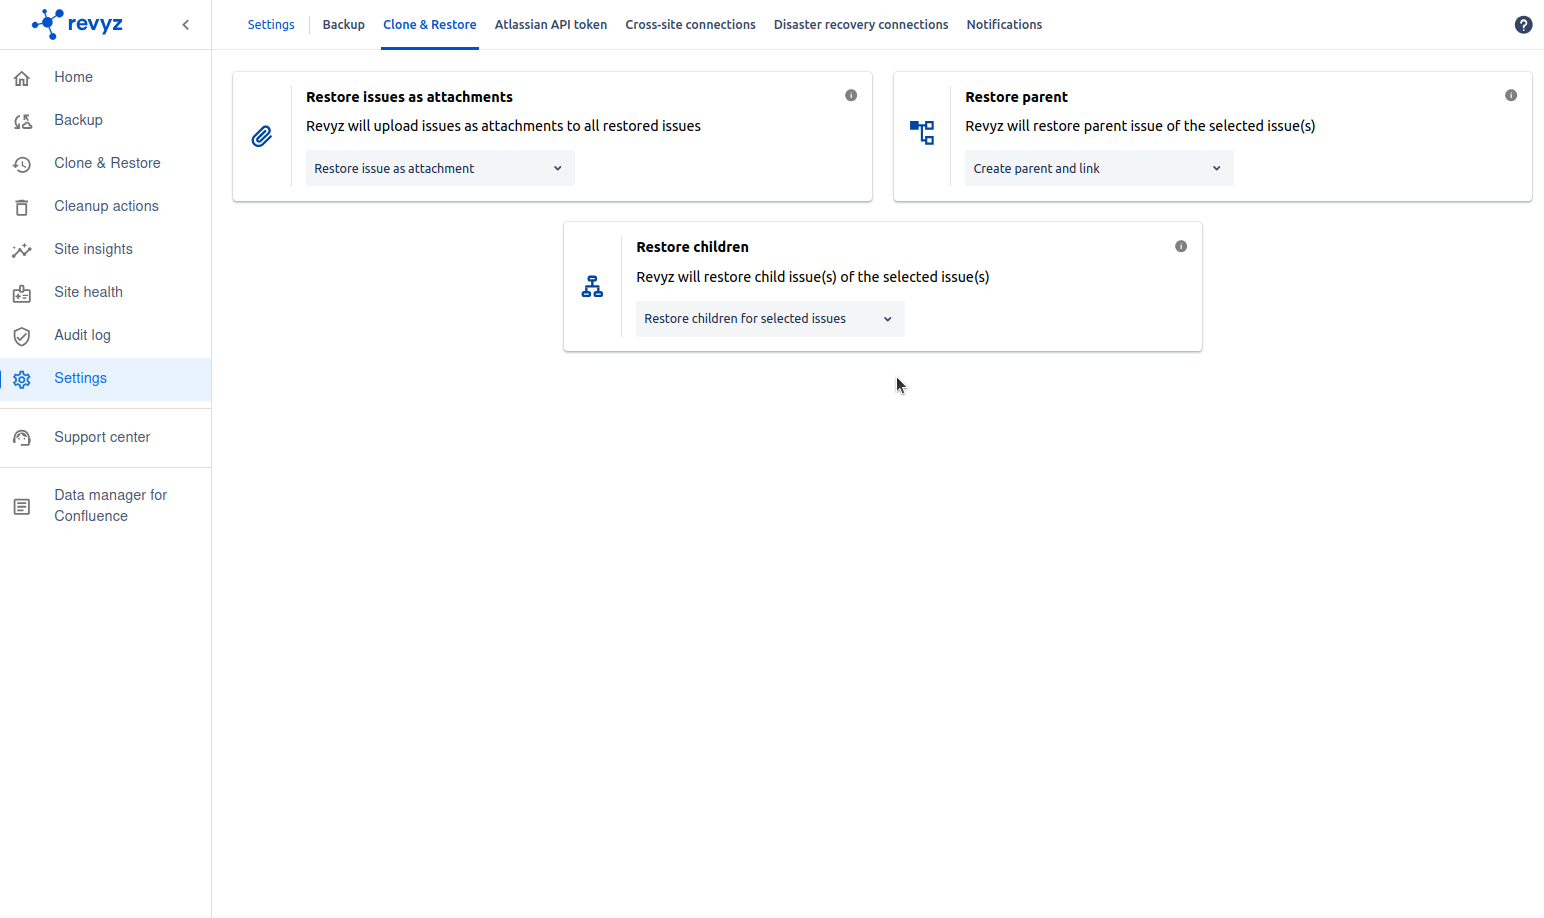The image size is (1544, 918).
Task: Click the Support center headset icon
Action: click(x=22, y=438)
